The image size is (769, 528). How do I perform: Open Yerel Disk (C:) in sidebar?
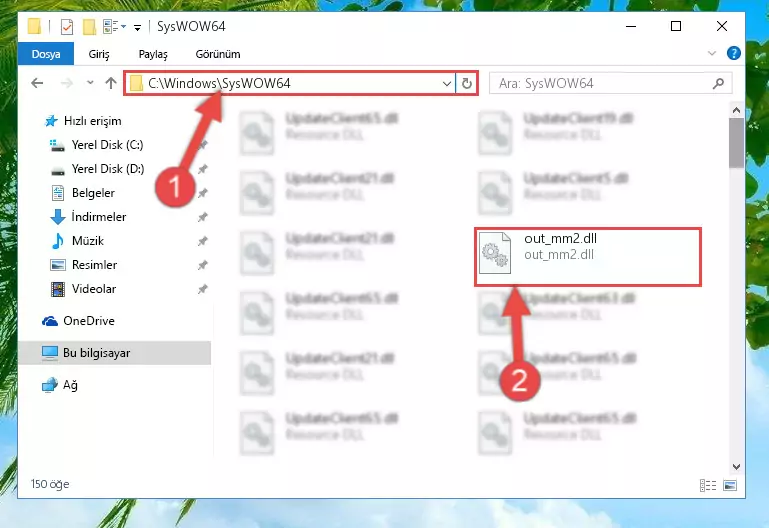(x=107, y=145)
